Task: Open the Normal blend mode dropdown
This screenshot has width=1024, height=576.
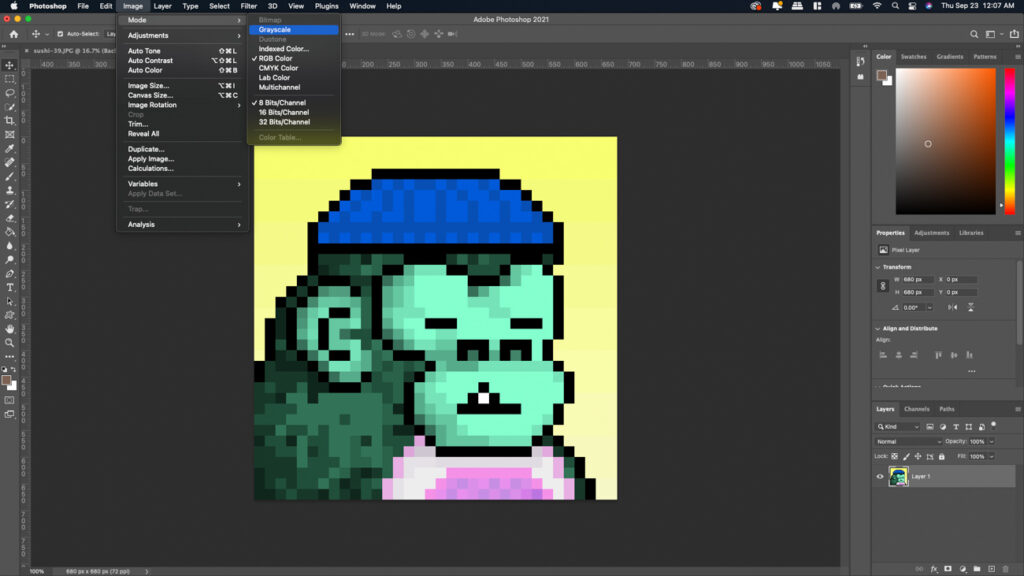Action: click(x=908, y=442)
